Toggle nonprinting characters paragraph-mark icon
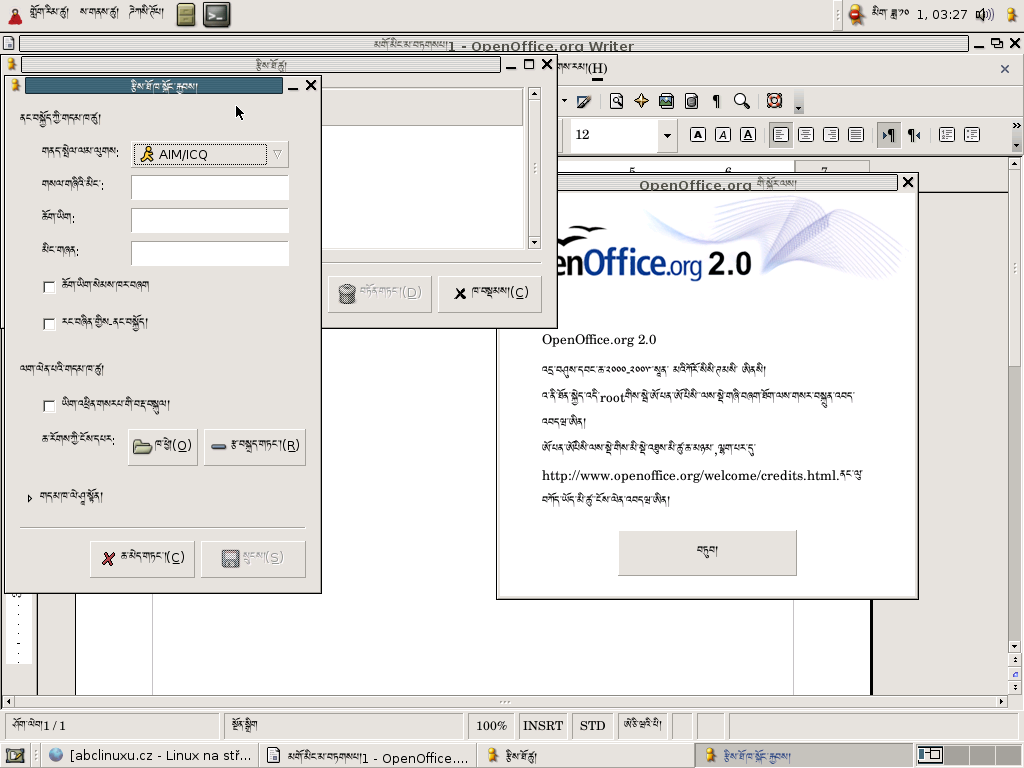The height and width of the screenshot is (768, 1024). (716, 101)
